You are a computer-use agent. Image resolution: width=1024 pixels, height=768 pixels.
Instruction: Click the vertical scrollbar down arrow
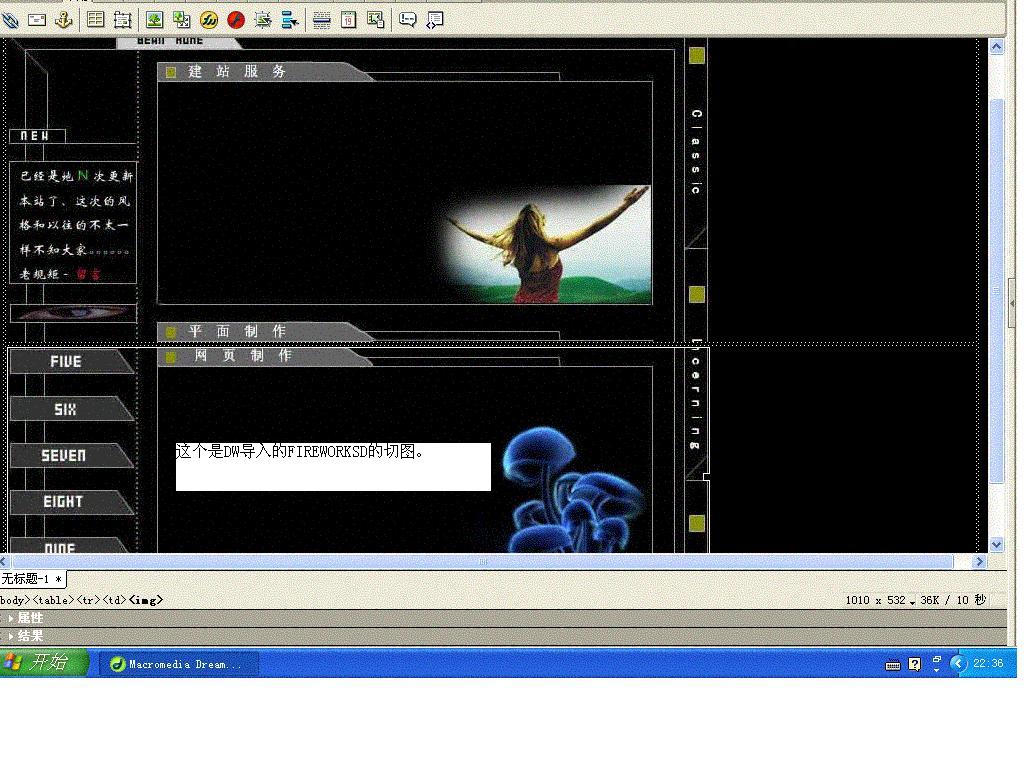click(x=996, y=545)
